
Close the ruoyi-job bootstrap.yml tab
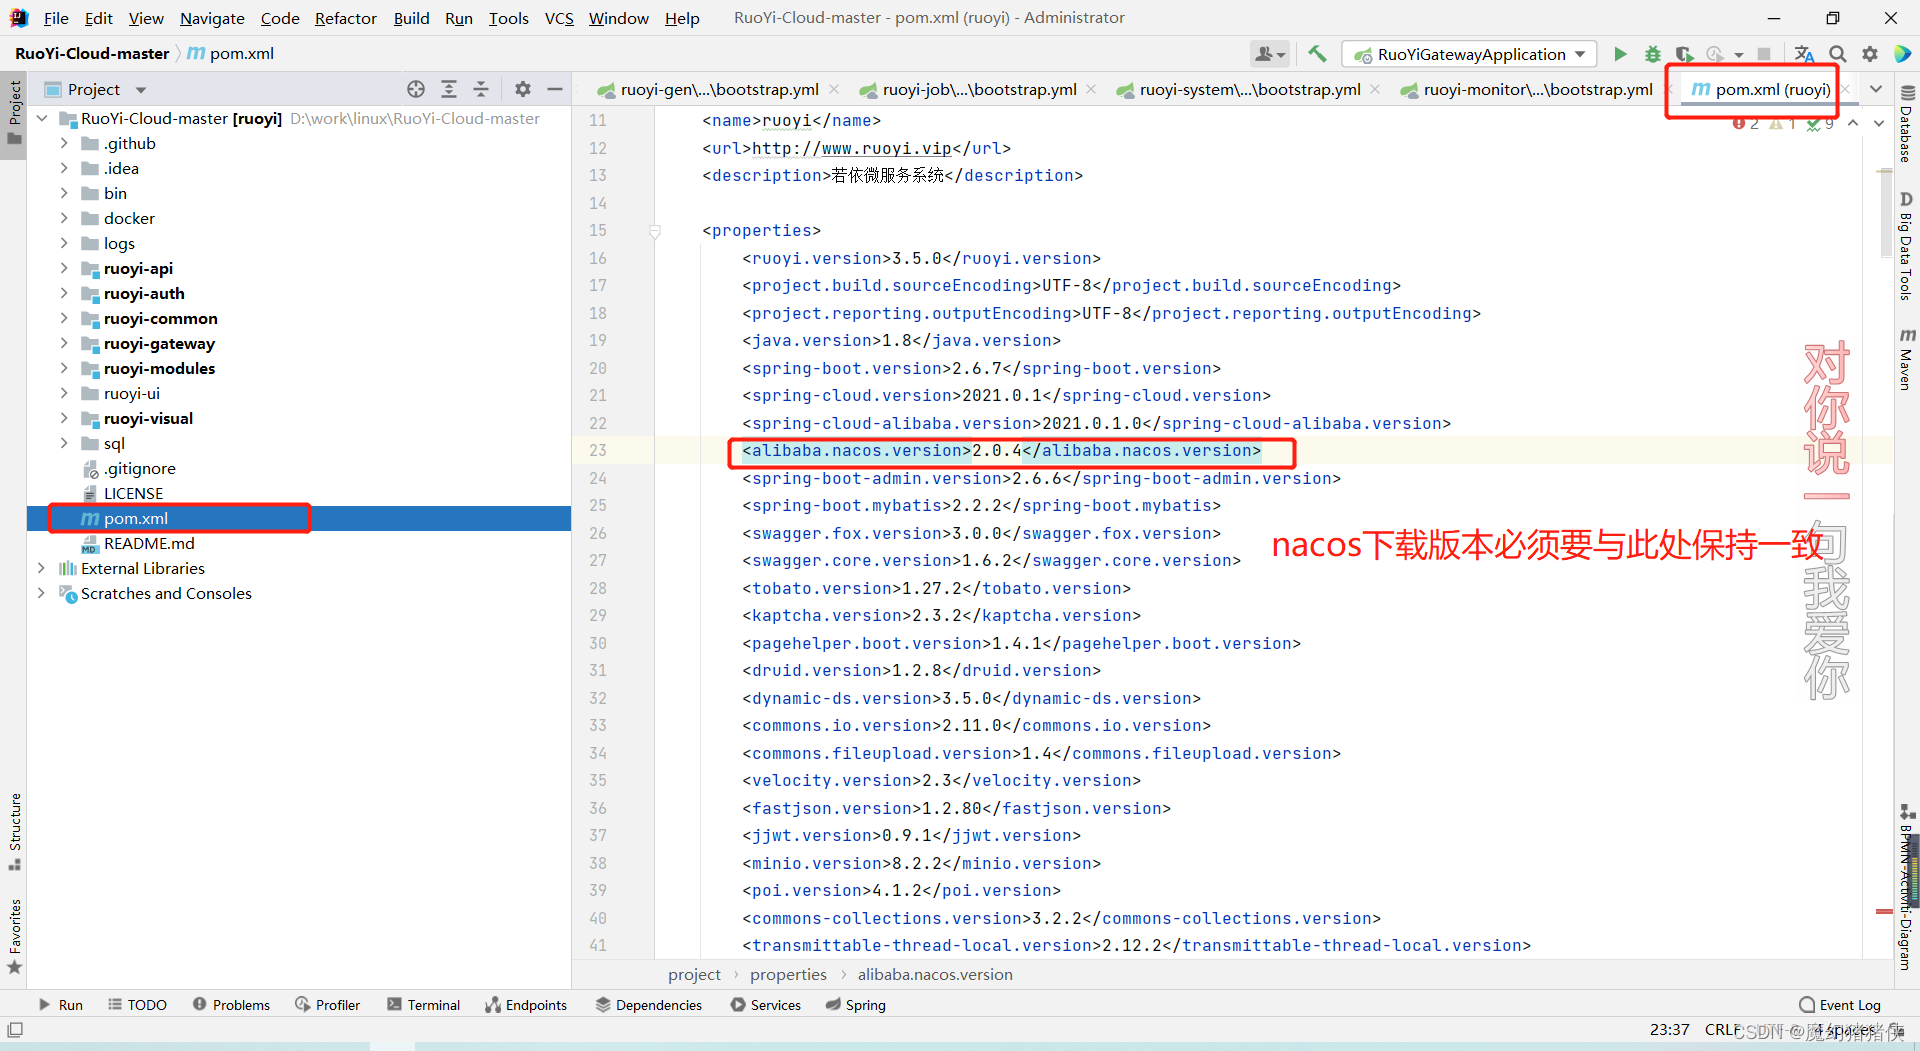(x=1090, y=89)
